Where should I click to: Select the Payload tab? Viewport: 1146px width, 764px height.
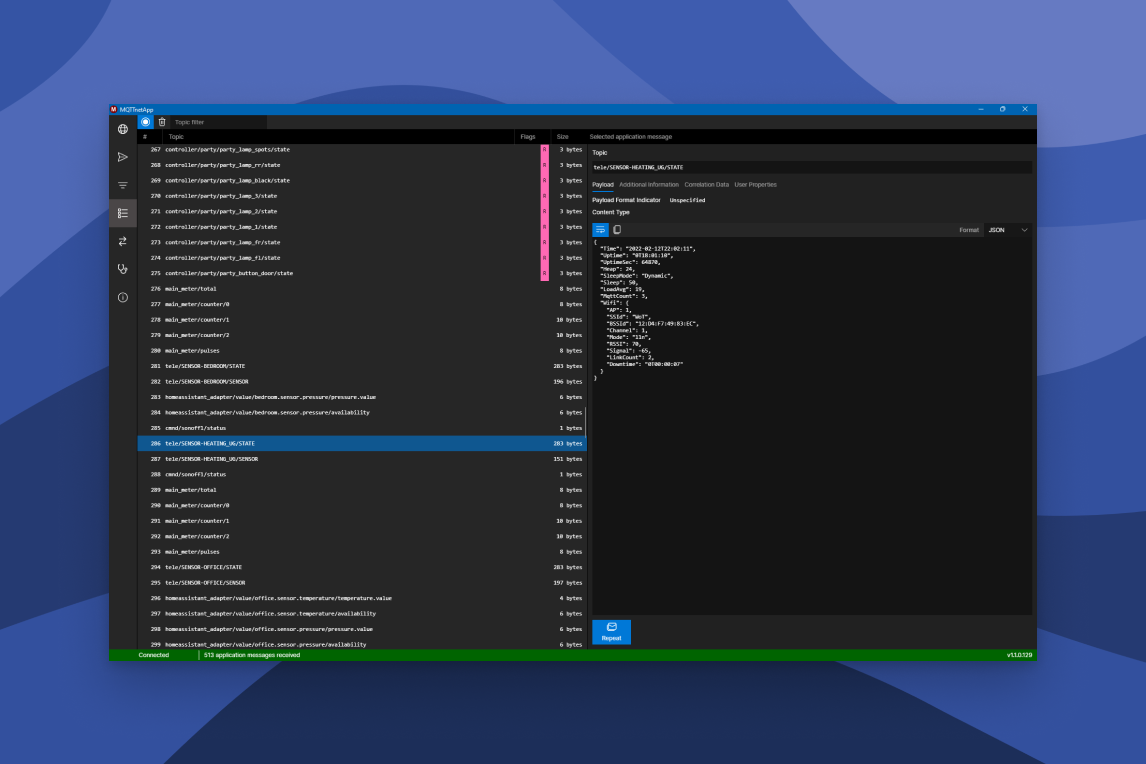(x=606, y=184)
